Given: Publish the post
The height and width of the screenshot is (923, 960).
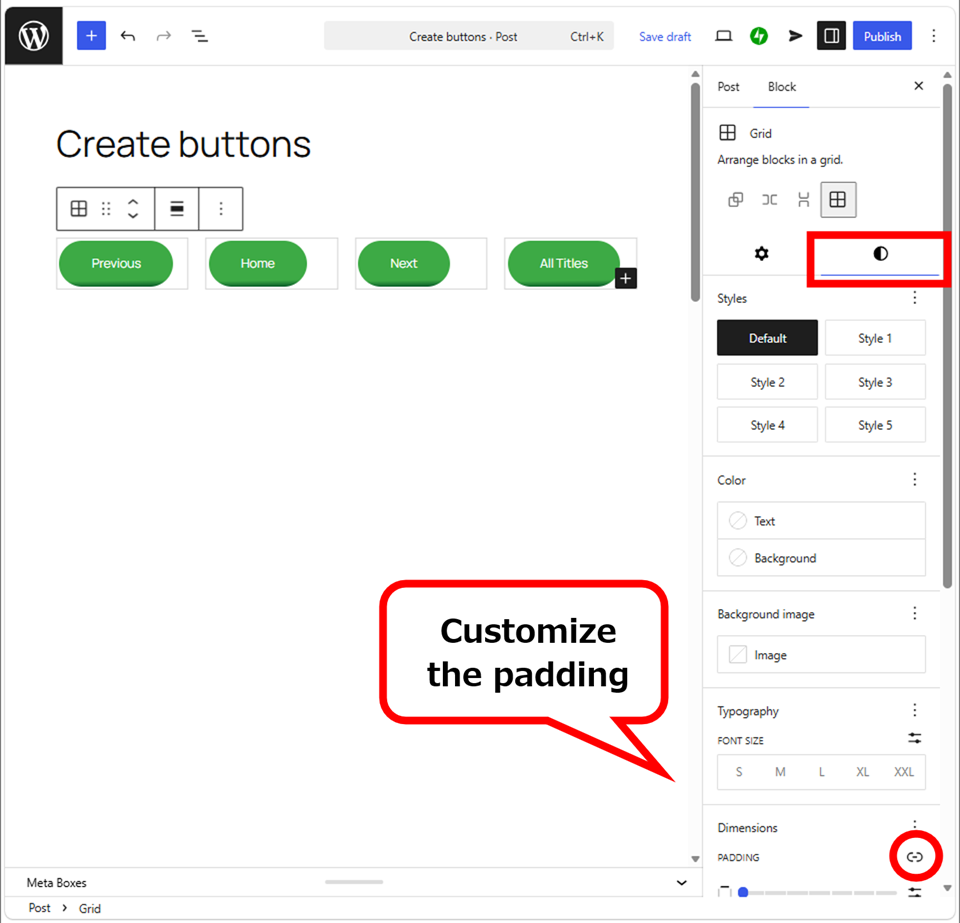Looking at the screenshot, I should 882,36.
